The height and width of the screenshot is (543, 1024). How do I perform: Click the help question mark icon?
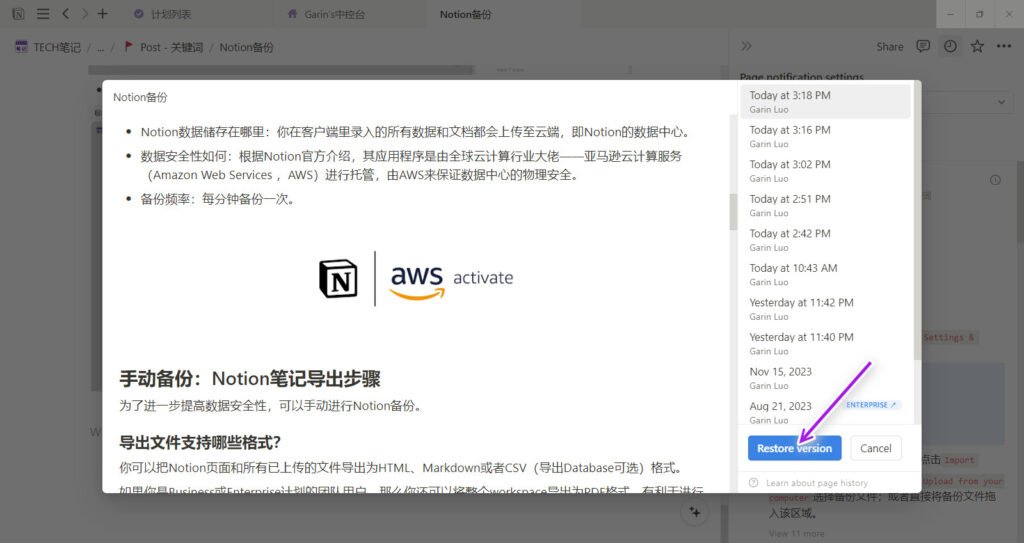754,483
